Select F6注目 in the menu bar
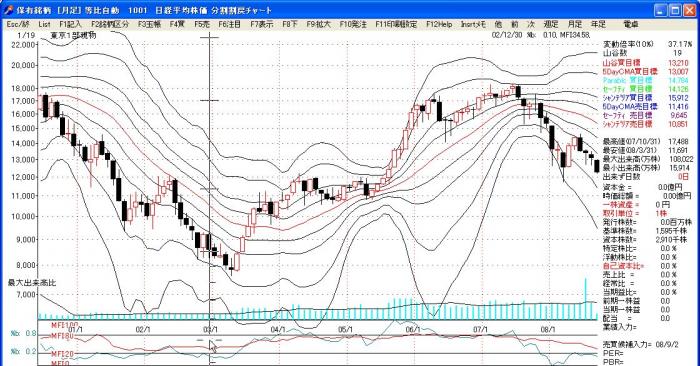 point(229,24)
